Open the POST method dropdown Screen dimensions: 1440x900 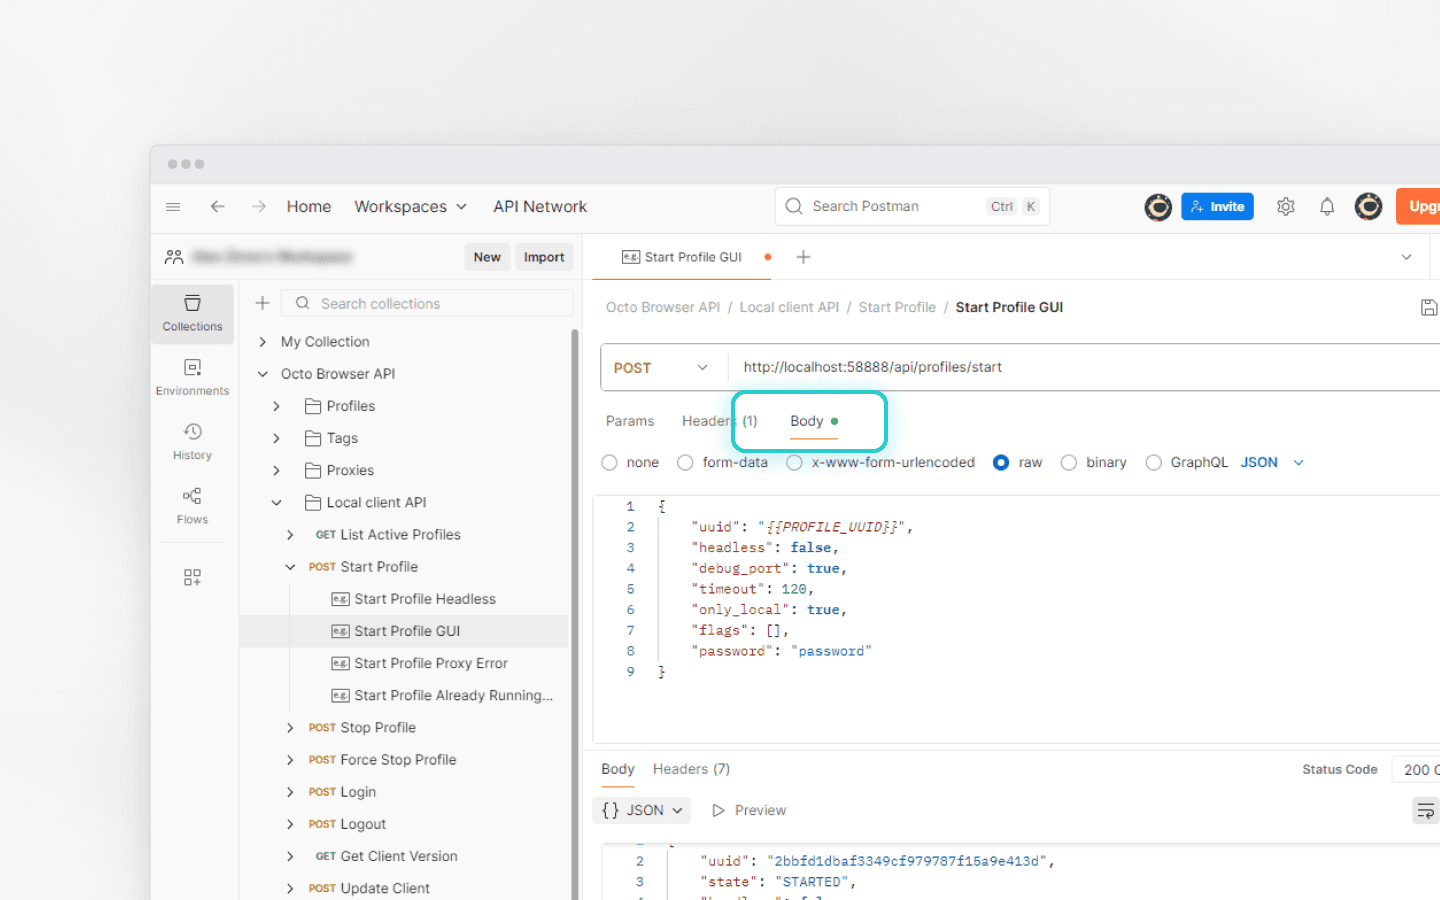point(660,368)
